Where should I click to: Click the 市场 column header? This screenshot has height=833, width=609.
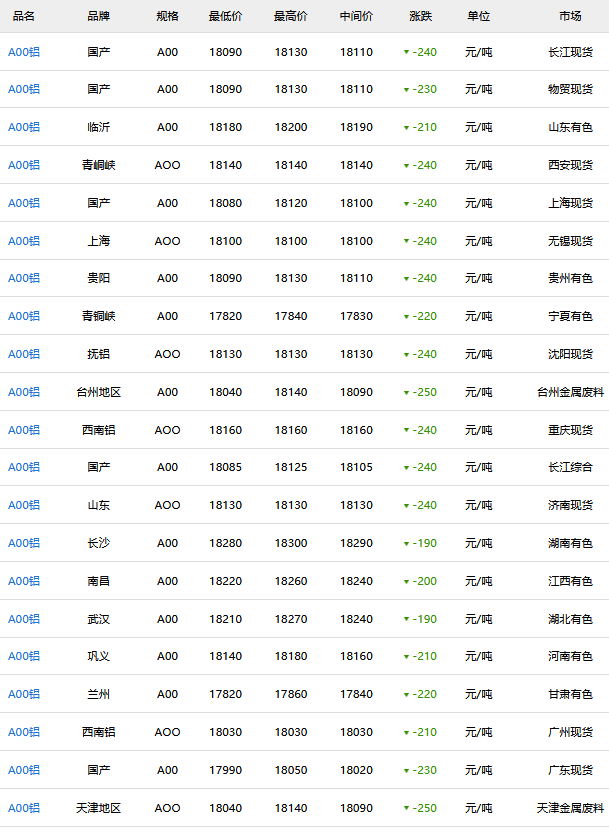point(570,17)
